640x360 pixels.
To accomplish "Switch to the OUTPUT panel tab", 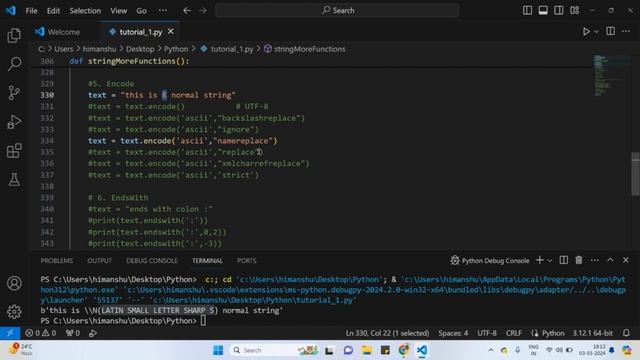I will coord(100,260).
